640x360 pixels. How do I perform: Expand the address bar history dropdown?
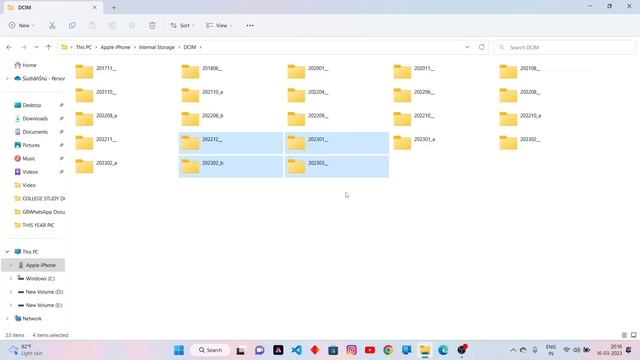coord(467,47)
